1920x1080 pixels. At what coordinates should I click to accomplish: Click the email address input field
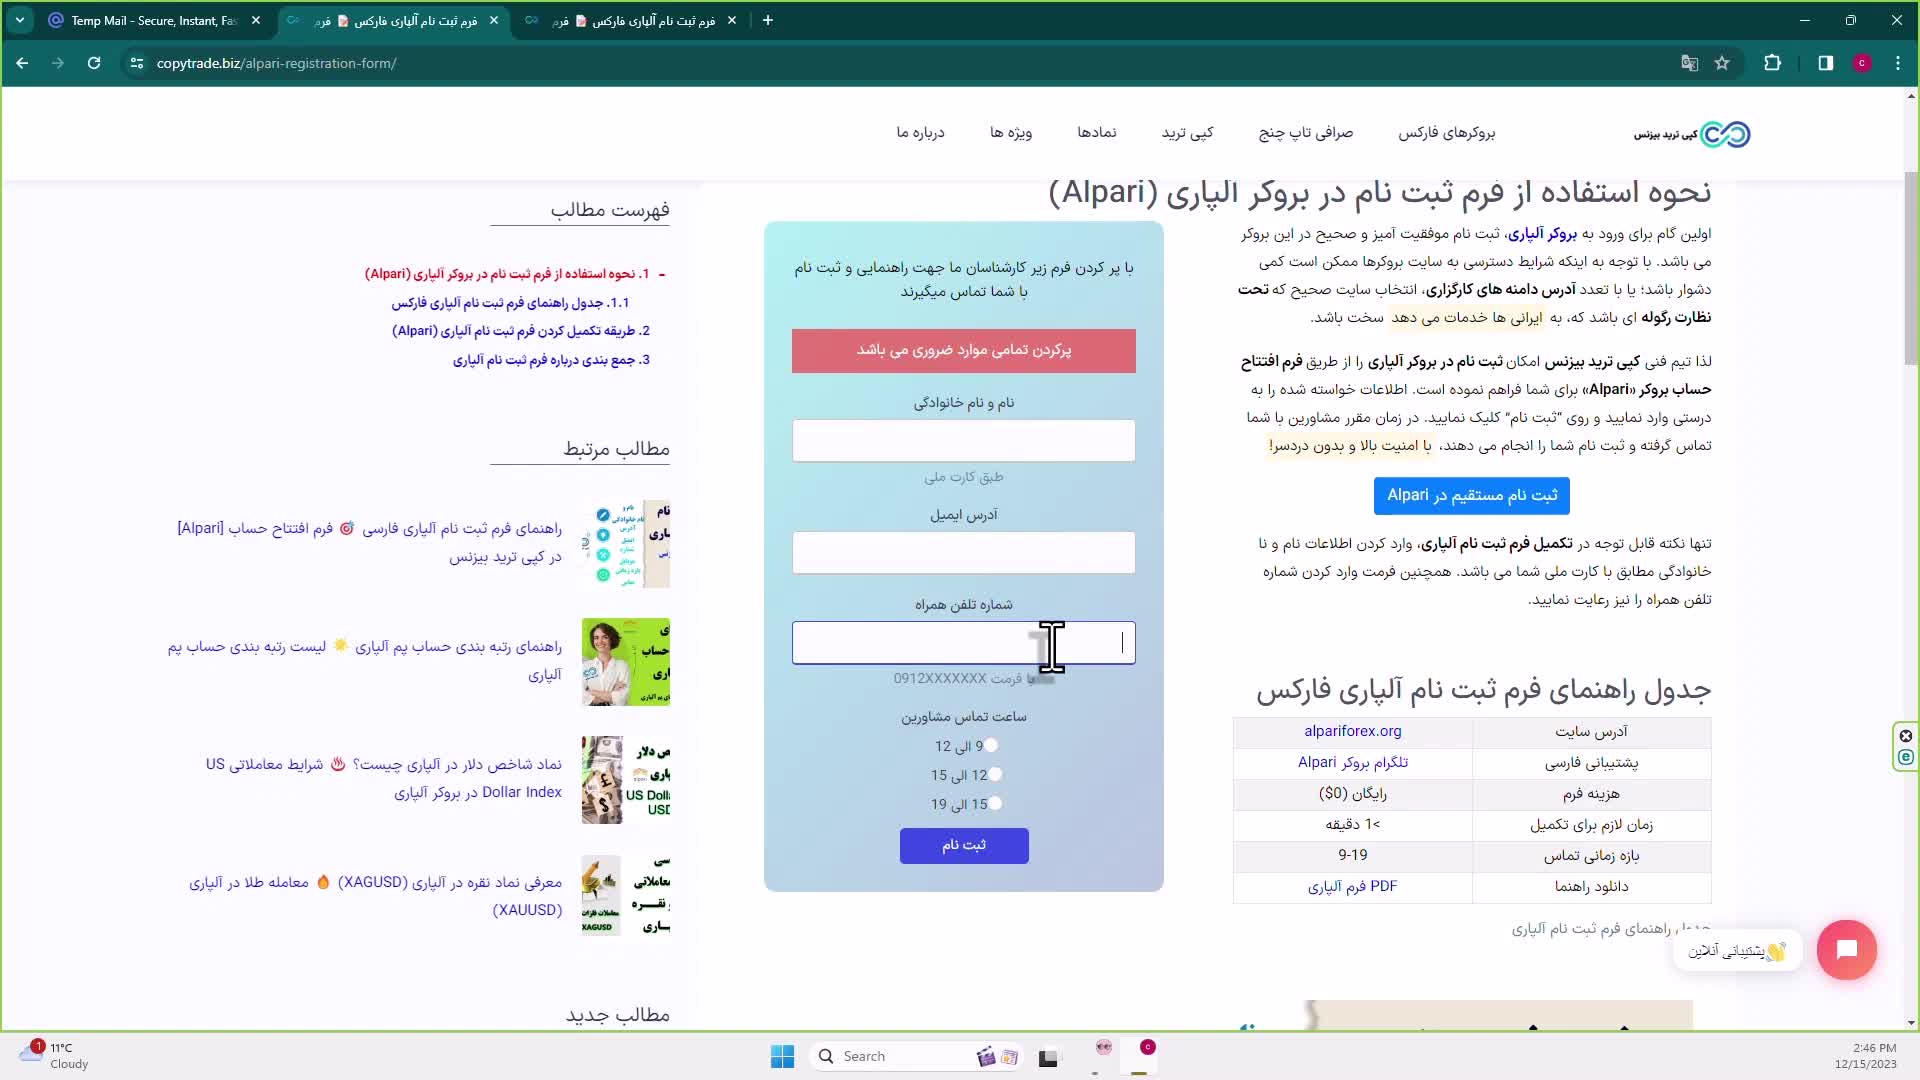963,553
